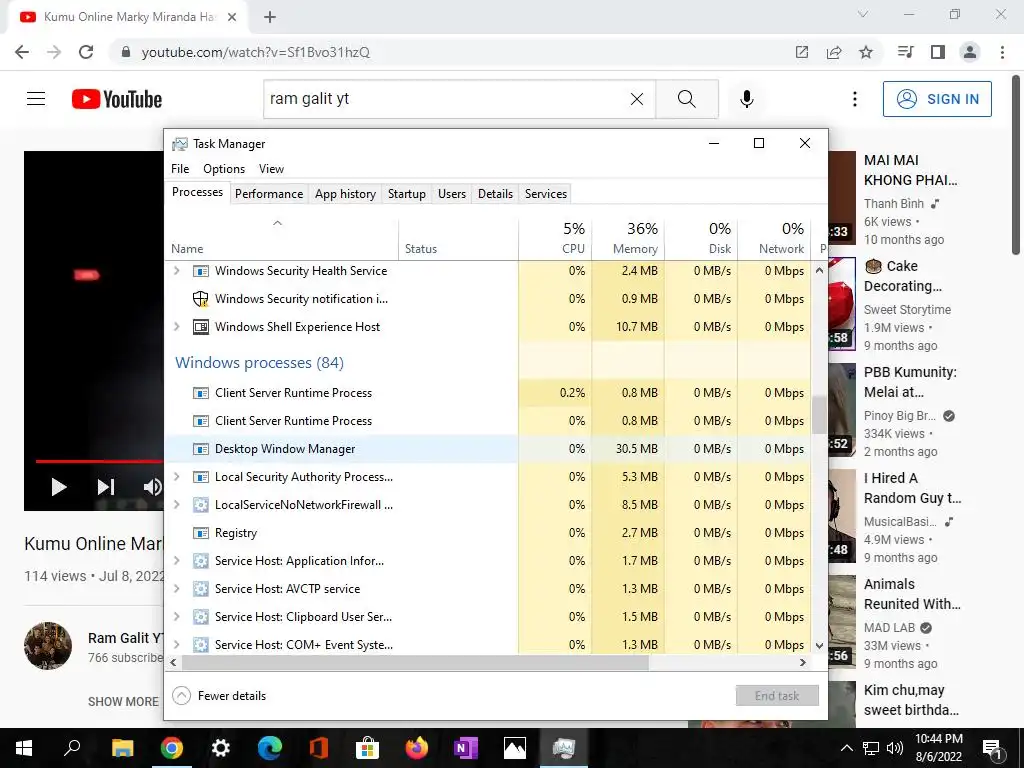Expand Service Host: Clipboard User Service row
The height and width of the screenshot is (768, 1024).
[x=176, y=617]
